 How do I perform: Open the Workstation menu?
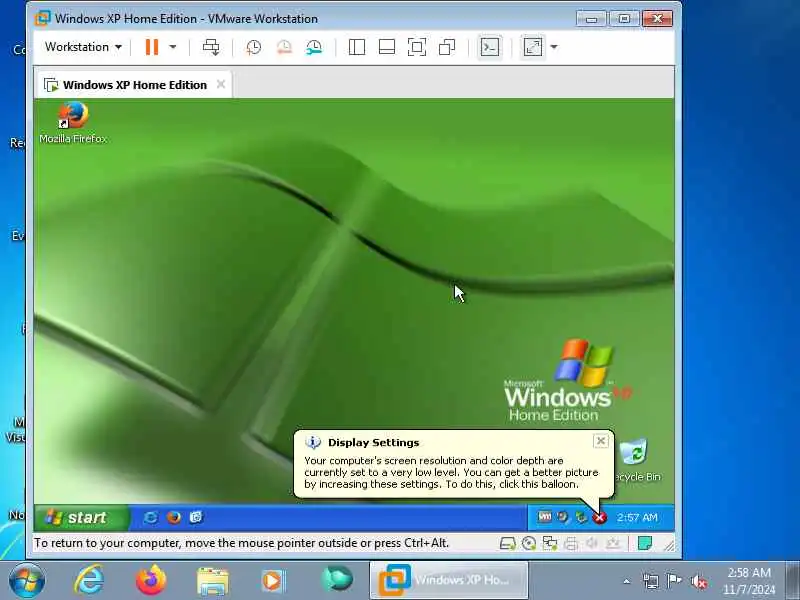(83, 47)
